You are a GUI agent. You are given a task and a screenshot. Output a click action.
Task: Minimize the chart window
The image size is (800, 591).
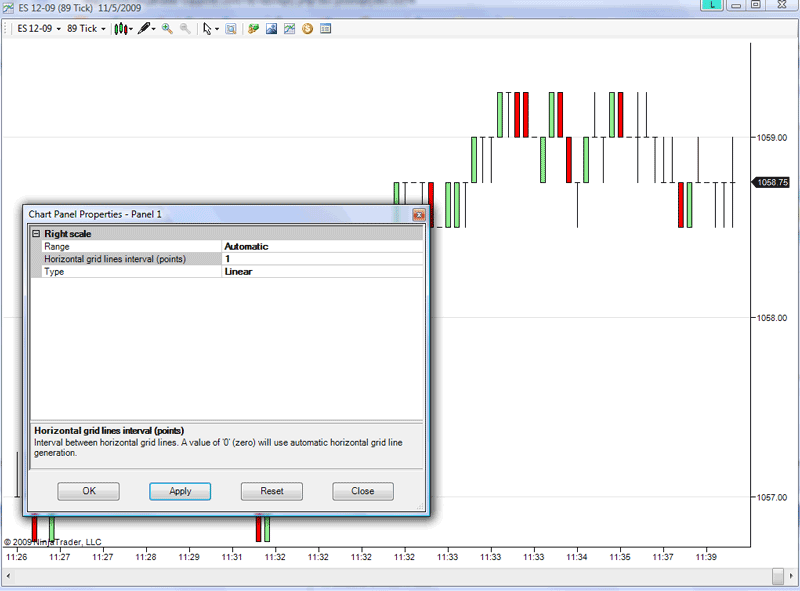click(x=736, y=5)
